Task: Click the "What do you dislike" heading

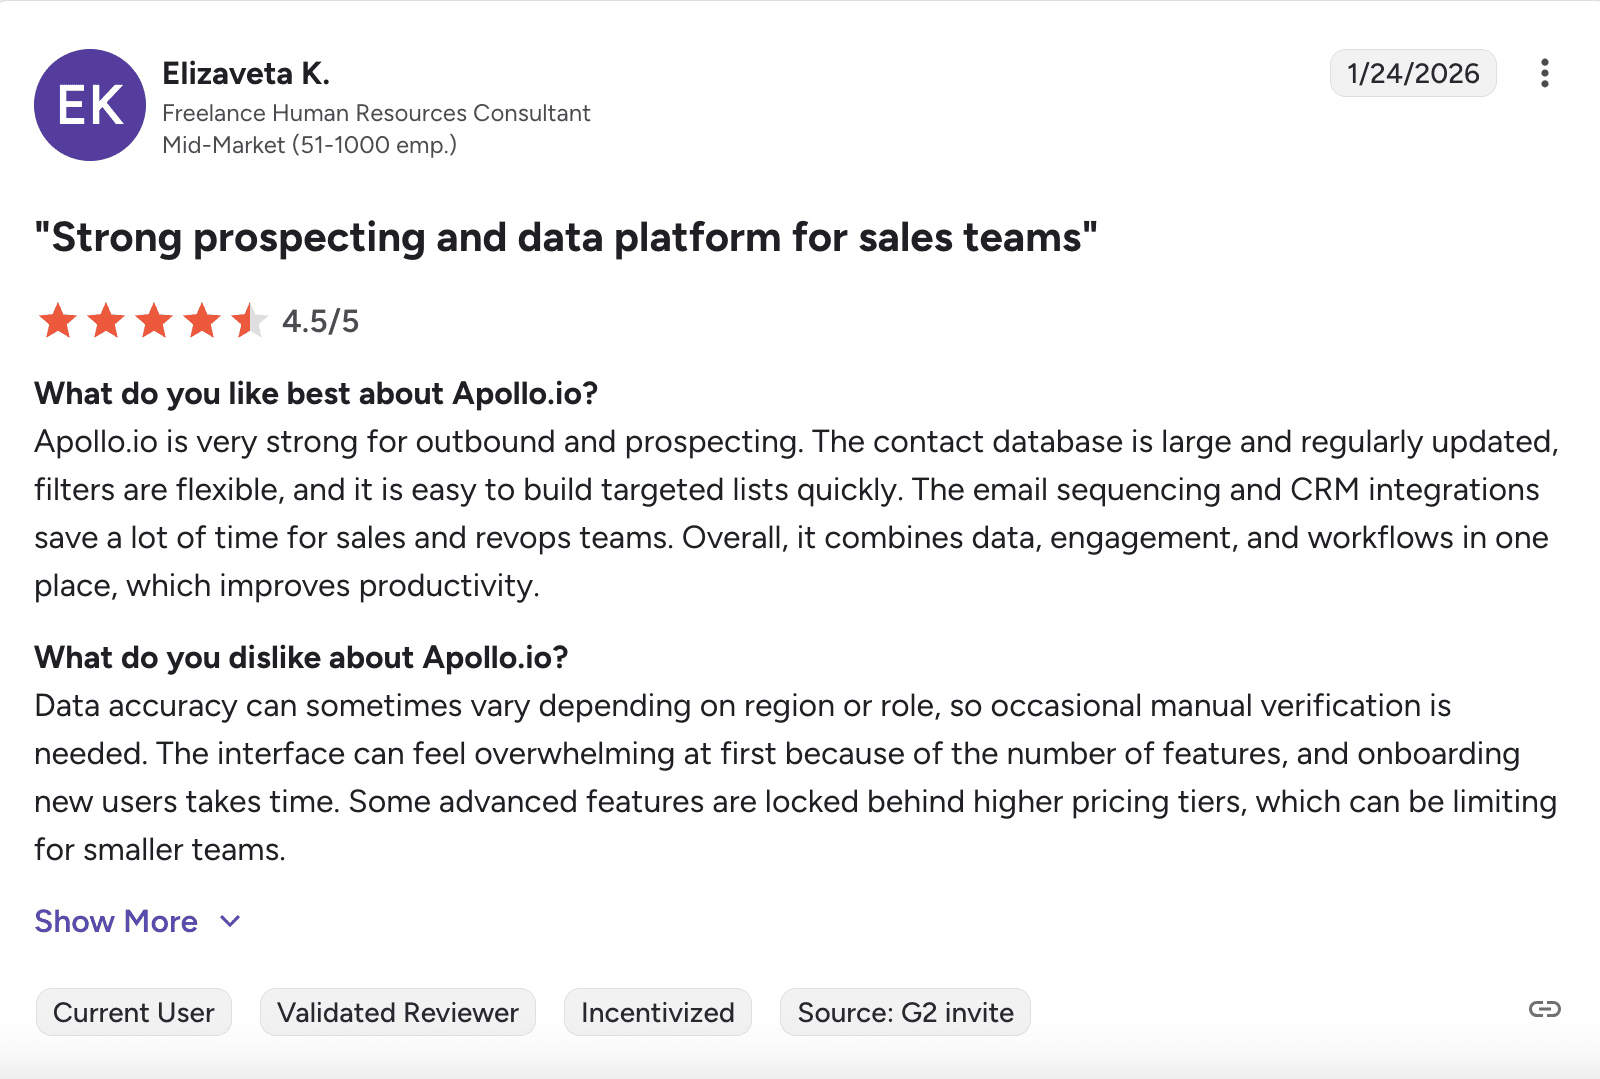Action: coord(301,658)
